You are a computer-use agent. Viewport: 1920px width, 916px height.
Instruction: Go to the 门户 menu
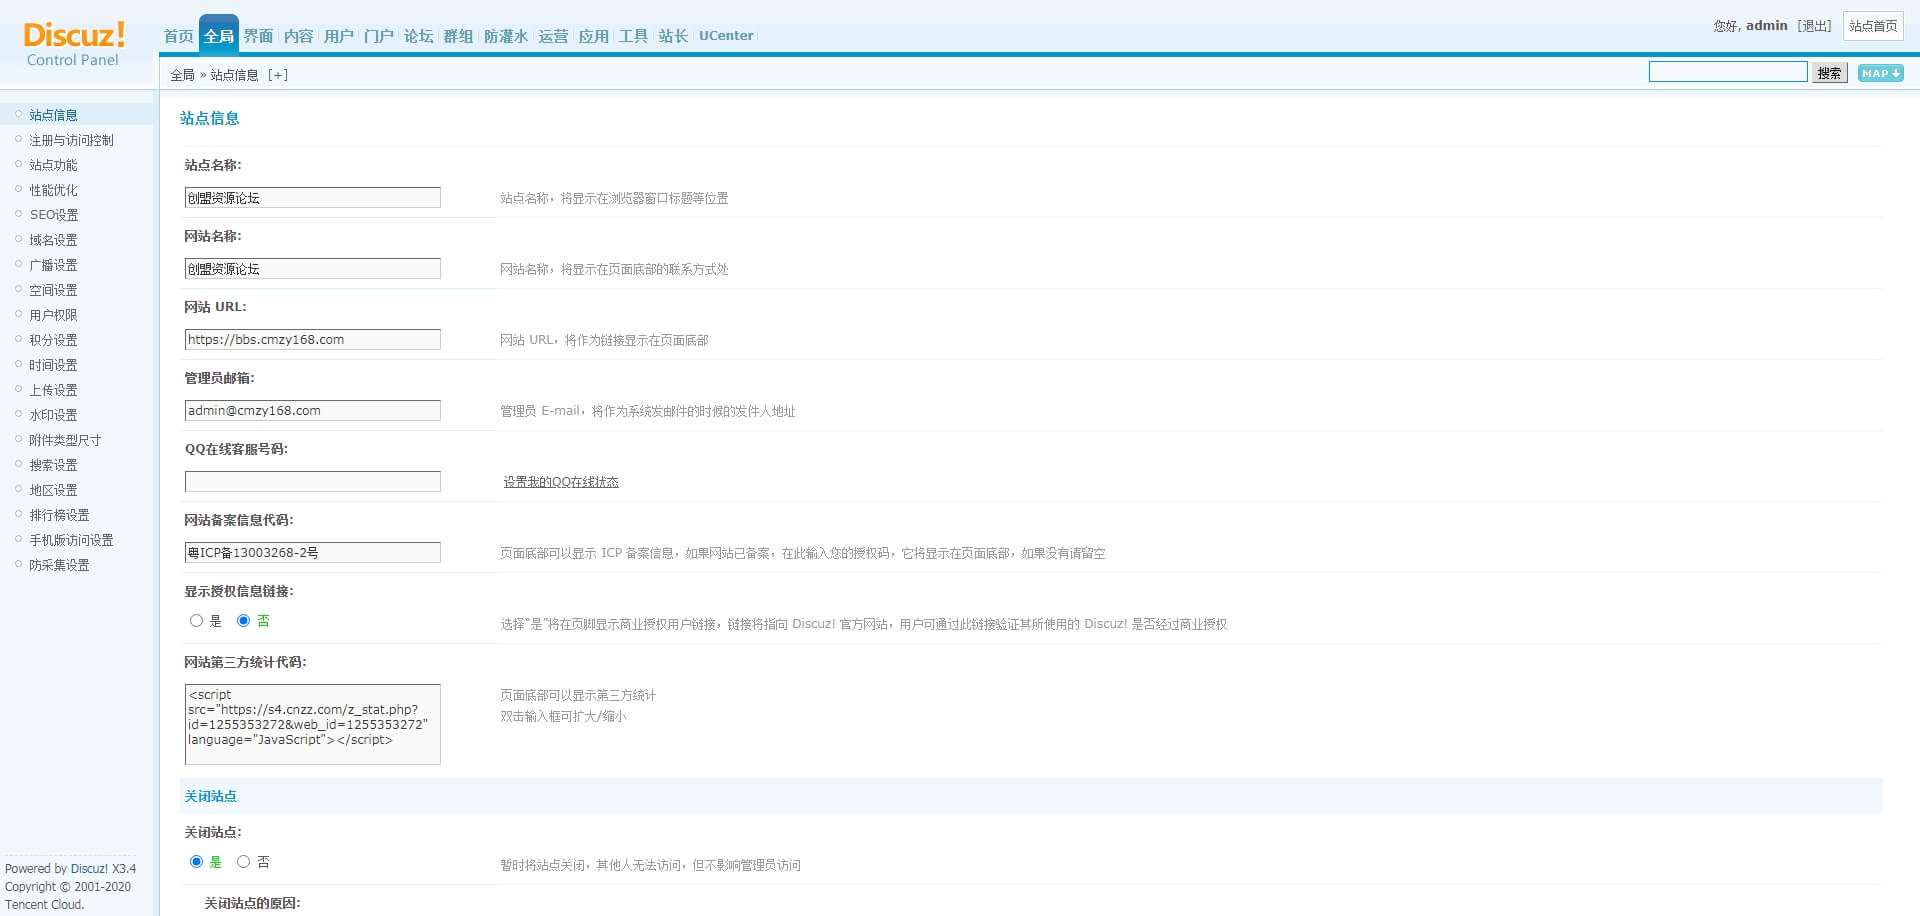pos(378,36)
